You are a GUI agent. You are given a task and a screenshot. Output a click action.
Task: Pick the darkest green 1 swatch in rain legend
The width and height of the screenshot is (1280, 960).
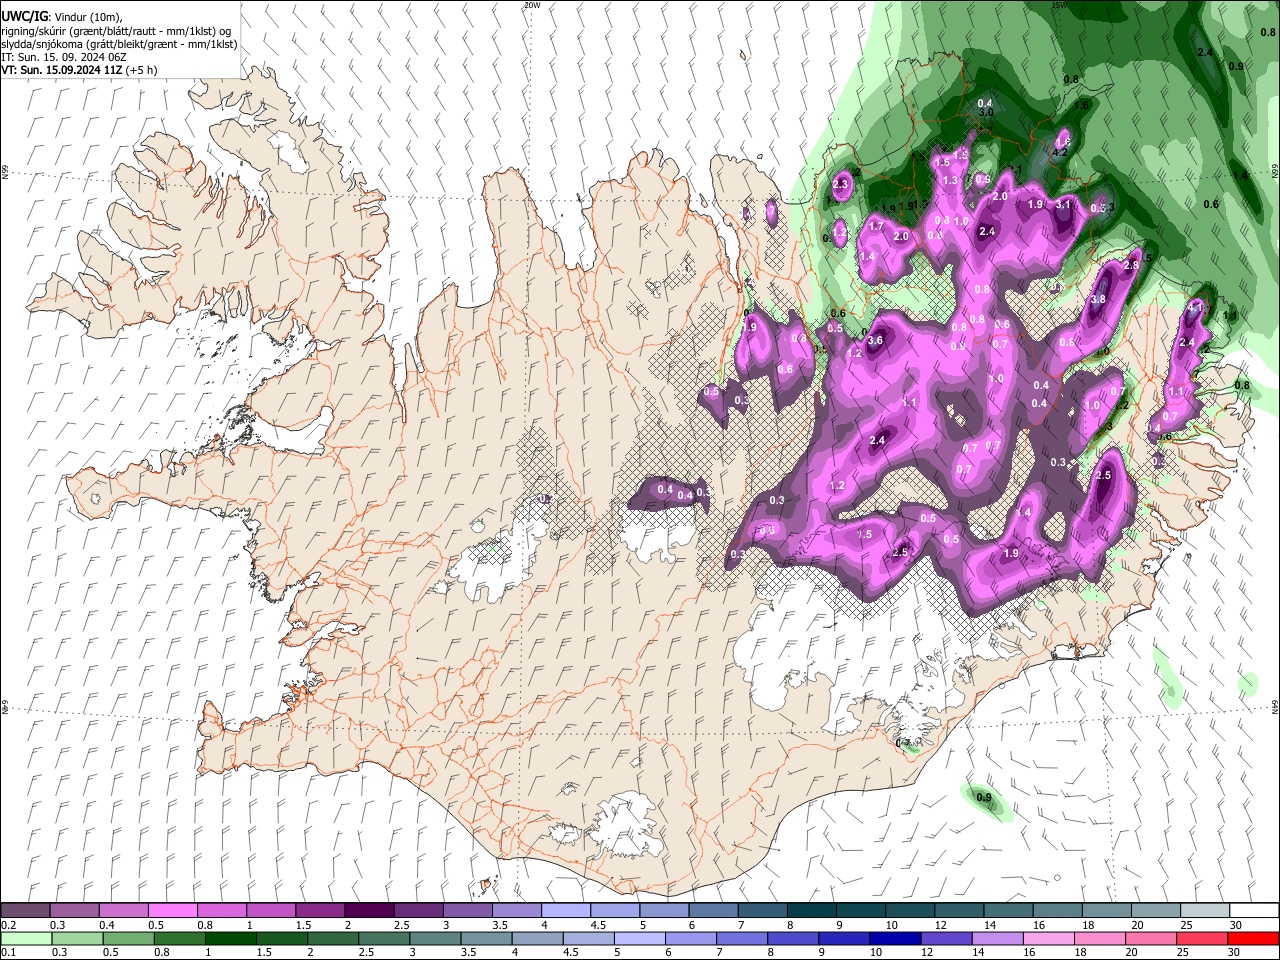(230, 938)
